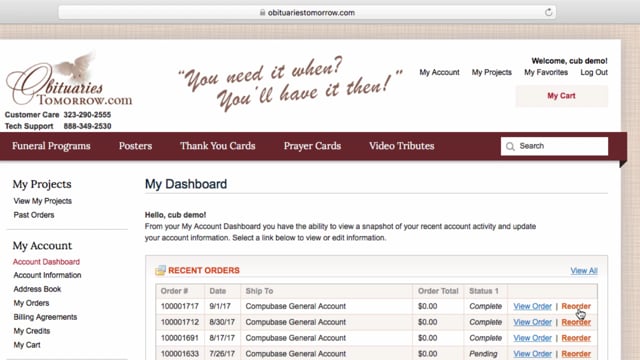
Task: Open the Funeral Programs menu
Action: point(51,146)
